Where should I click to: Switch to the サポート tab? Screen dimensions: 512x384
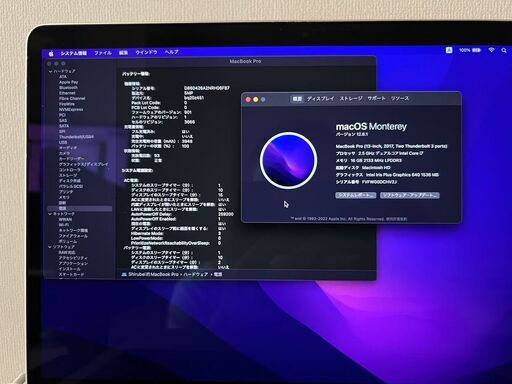click(x=376, y=98)
